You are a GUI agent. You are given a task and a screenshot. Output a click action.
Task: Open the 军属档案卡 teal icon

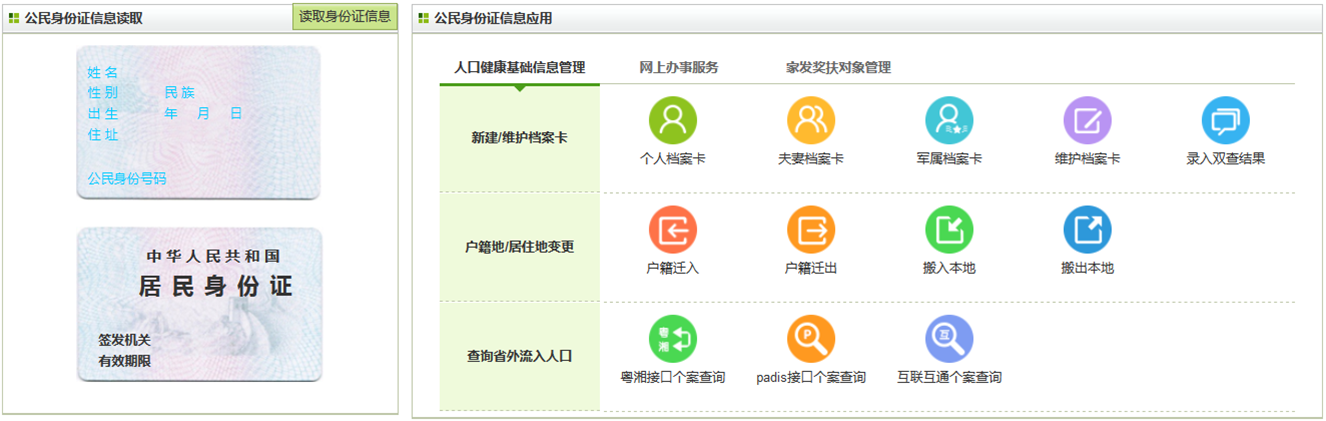948,121
